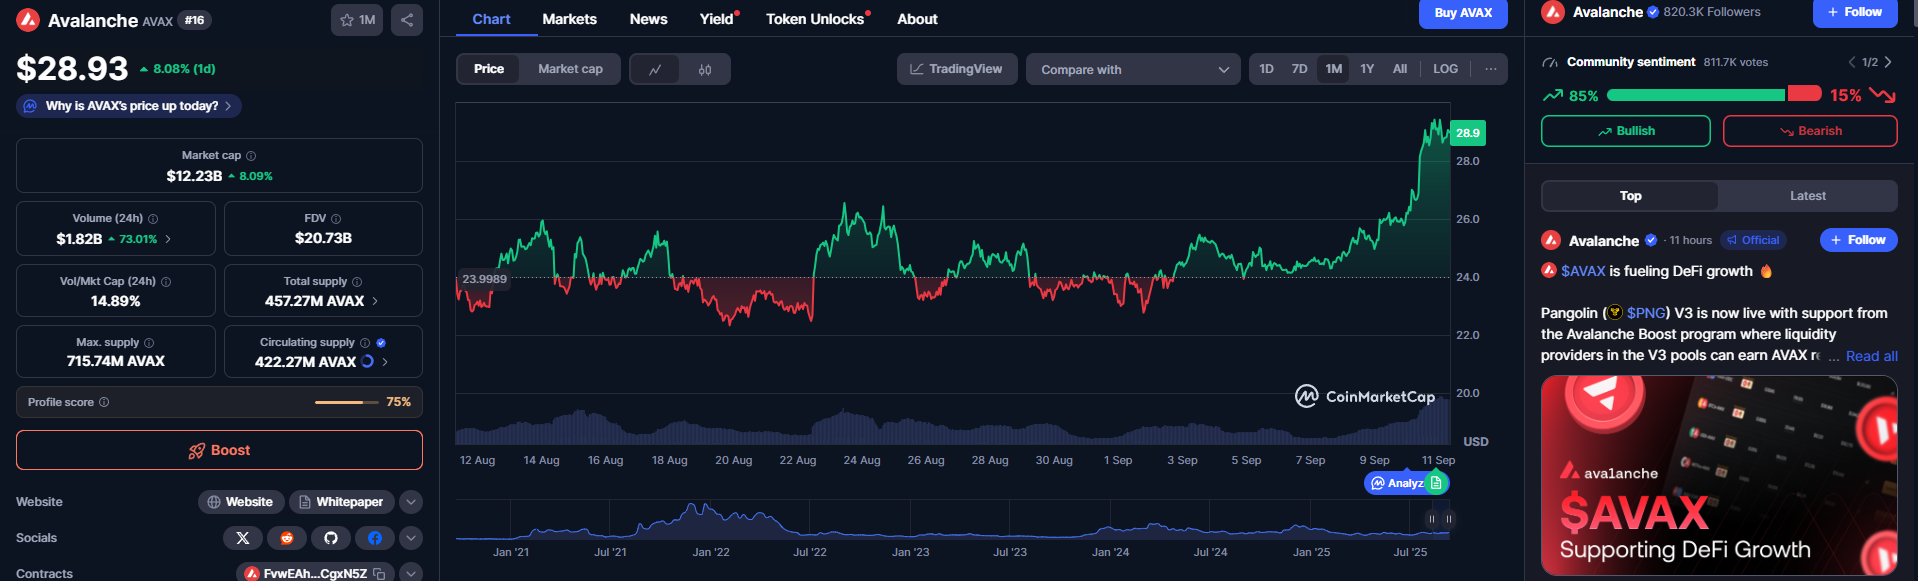Select the 1D time range

[x=1266, y=69]
